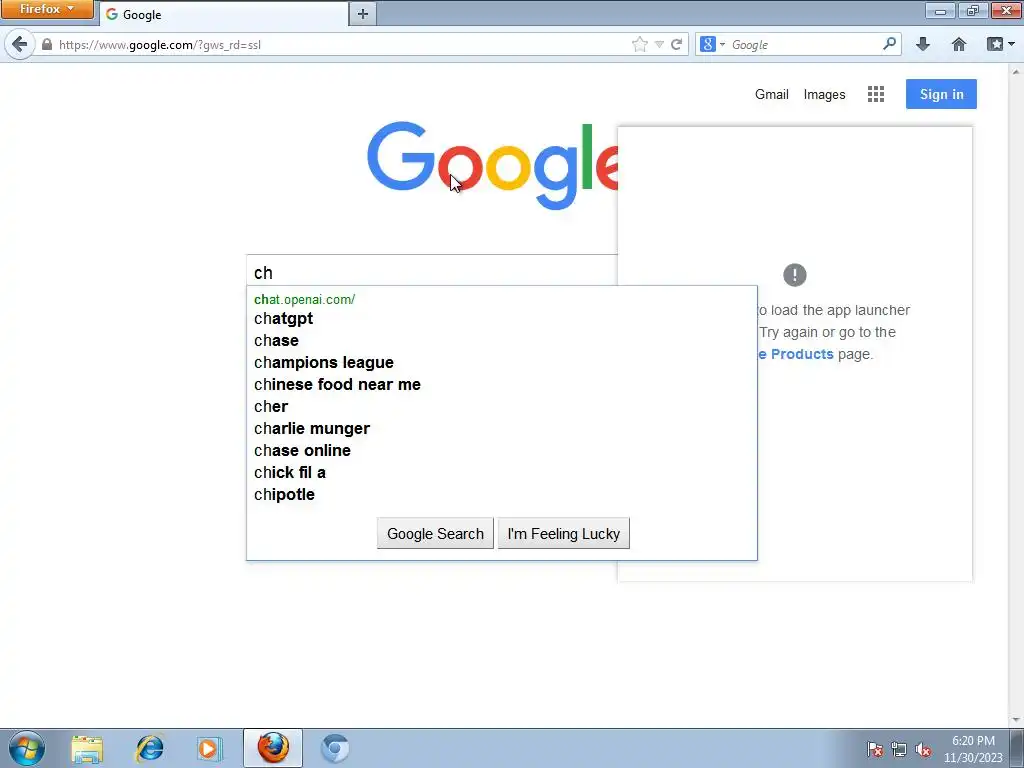Restore down the Firefox window
This screenshot has height=768, width=1024.
click(x=972, y=10)
